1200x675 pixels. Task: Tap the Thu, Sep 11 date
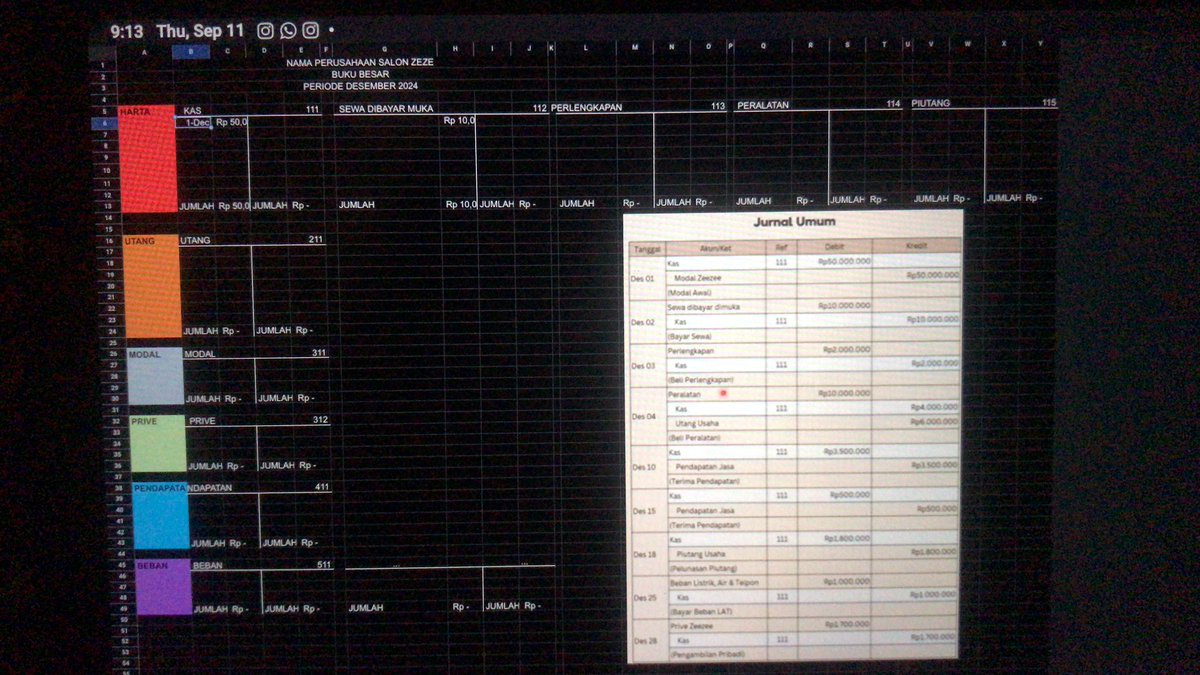pos(200,31)
